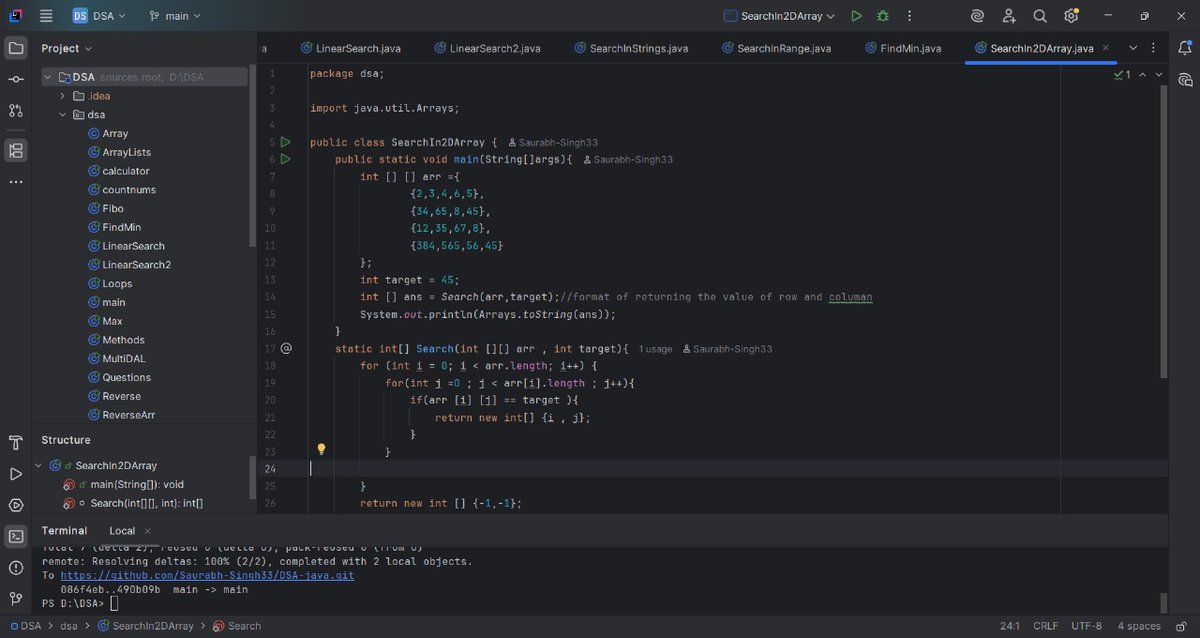Open the AI Assistant swirl icon
1200x638 pixels.
click(x=977, y=16)
